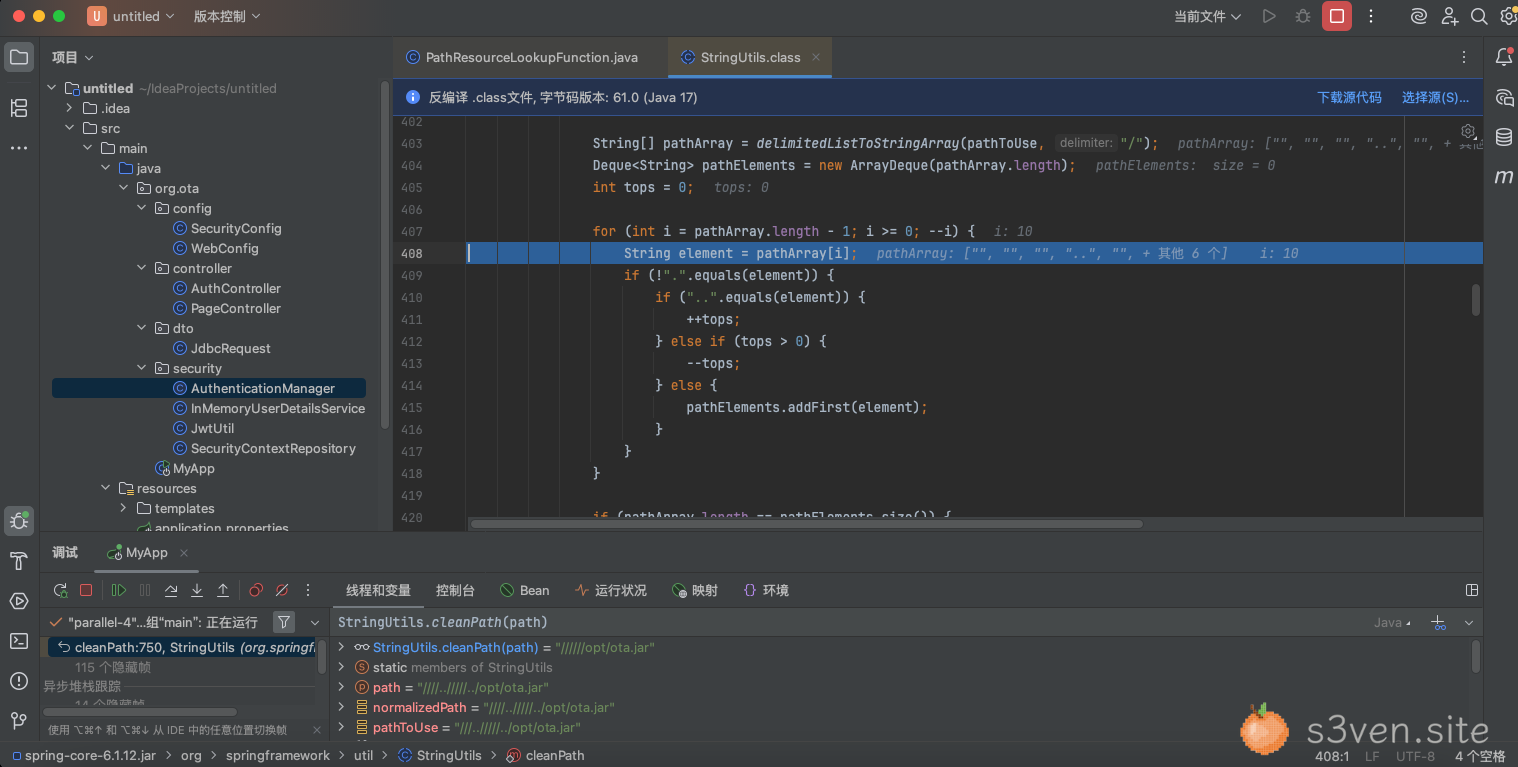Open the Services tool window icon
The image size is (1518, 767).
click(19, 600)
